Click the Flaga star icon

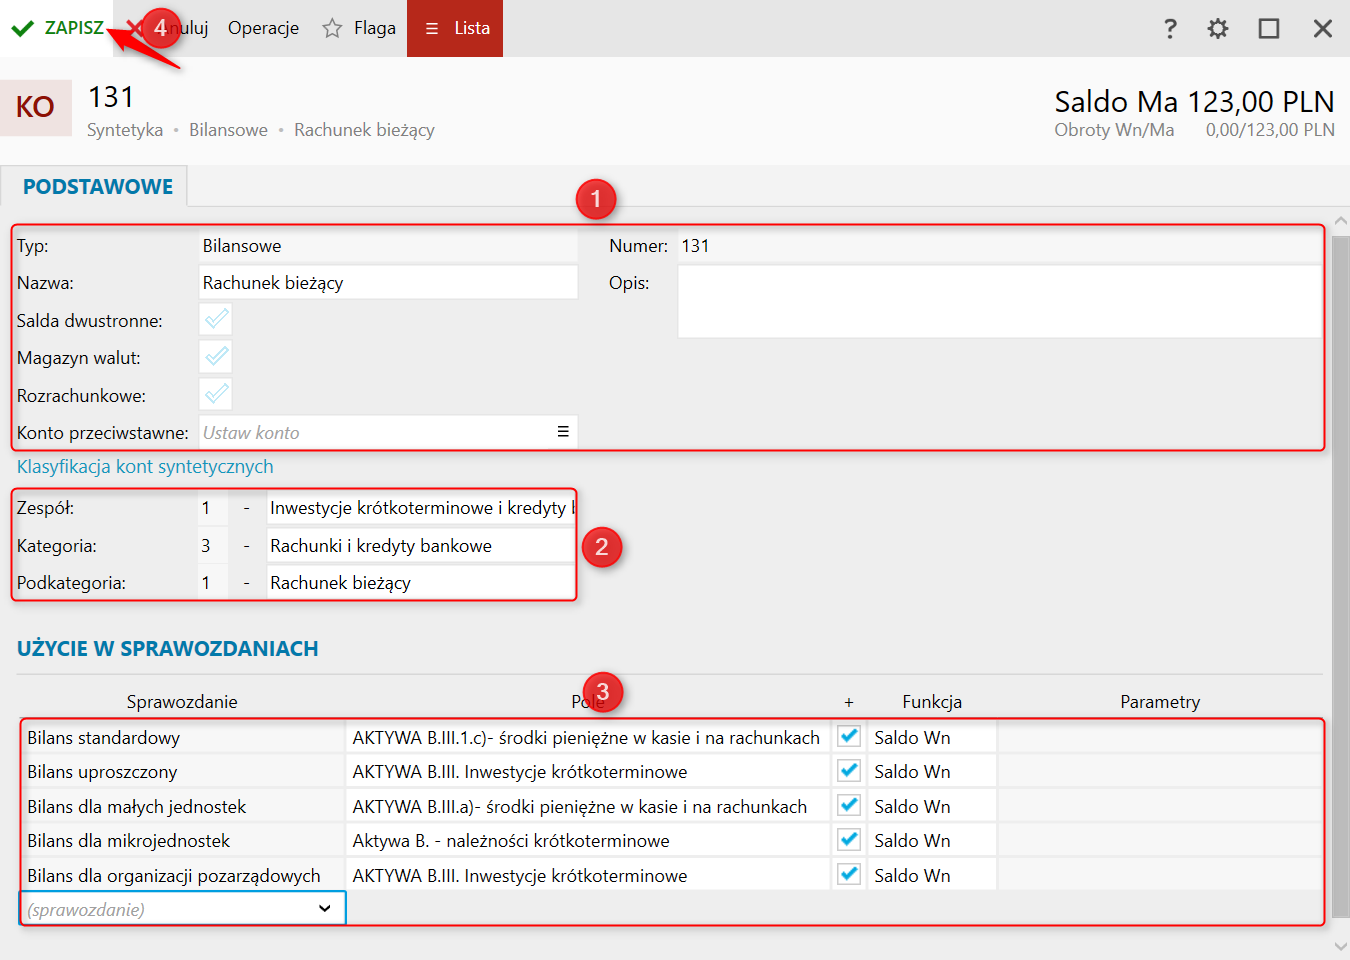[332, 29]
